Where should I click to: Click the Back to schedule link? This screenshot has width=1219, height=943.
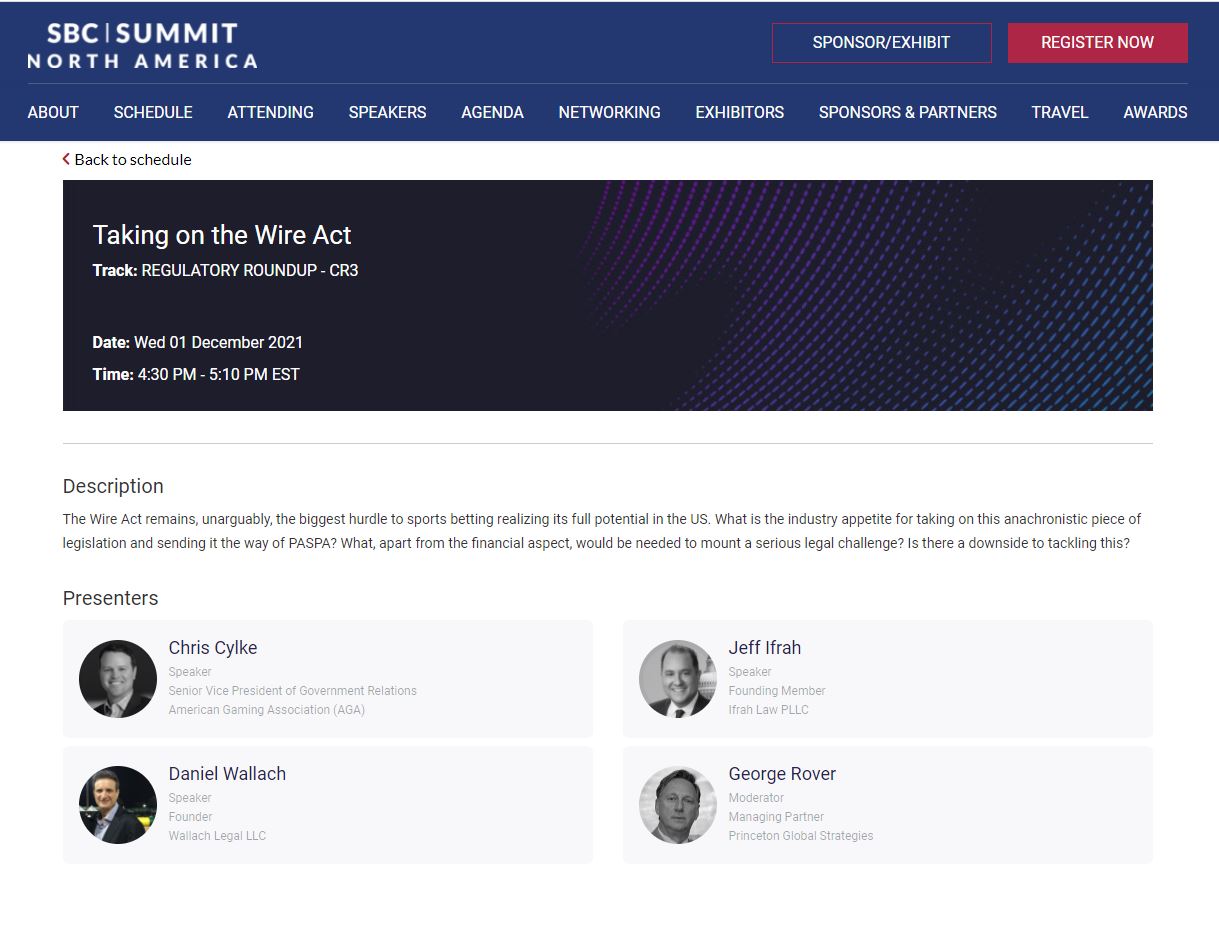(x=132, y=159)
